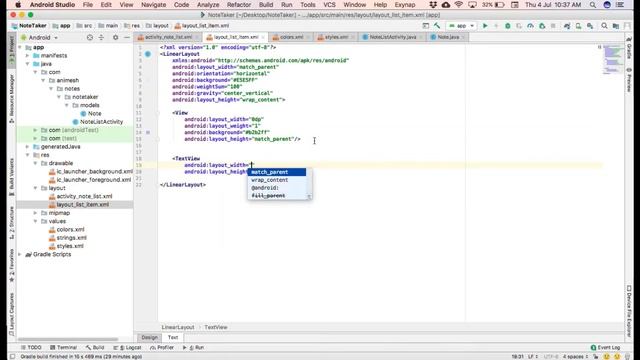Open the Refactor menu

pos(239,5)
